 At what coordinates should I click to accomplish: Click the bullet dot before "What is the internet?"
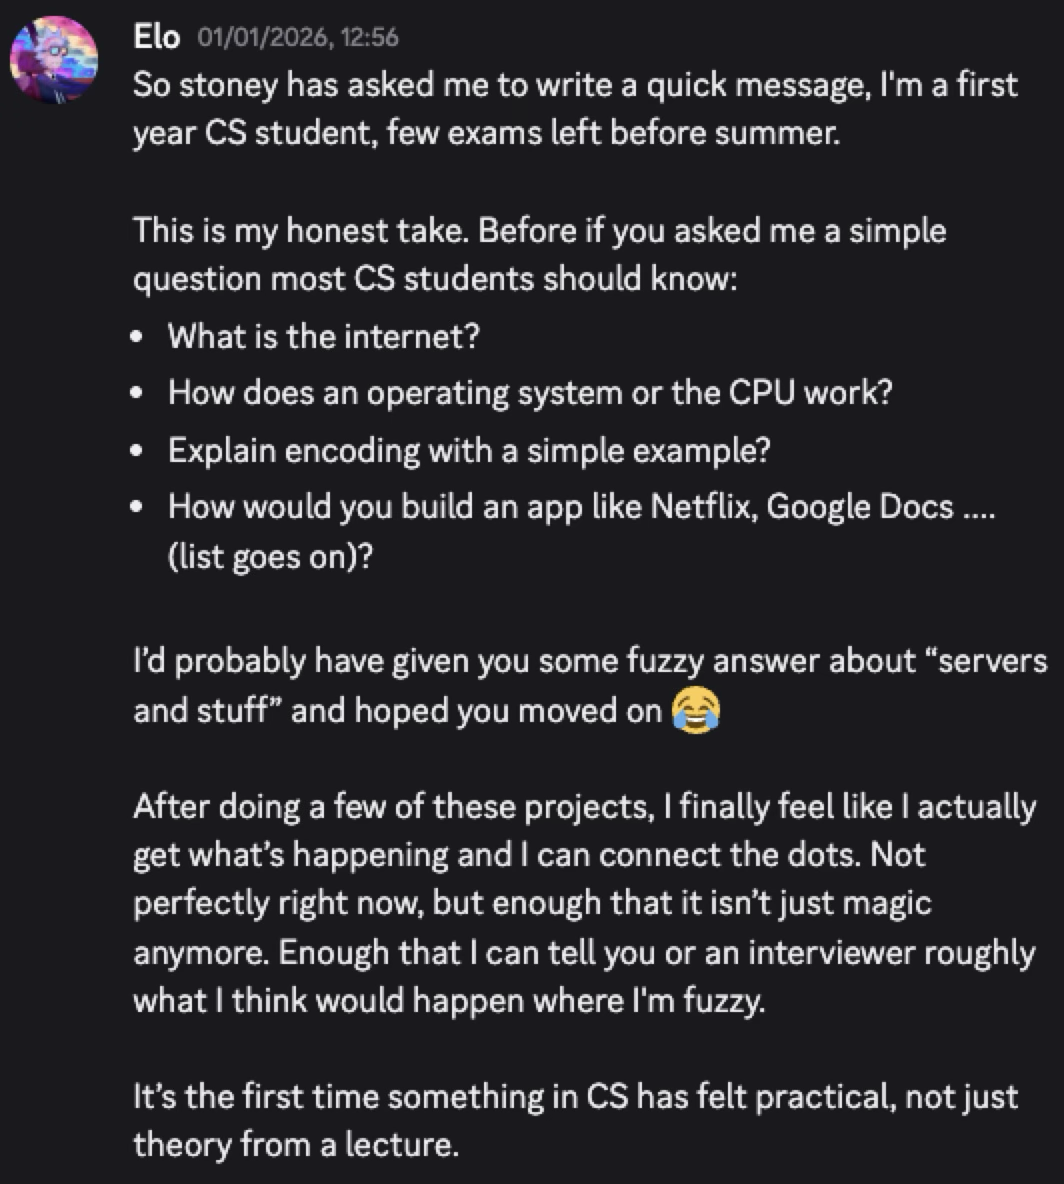138,336
